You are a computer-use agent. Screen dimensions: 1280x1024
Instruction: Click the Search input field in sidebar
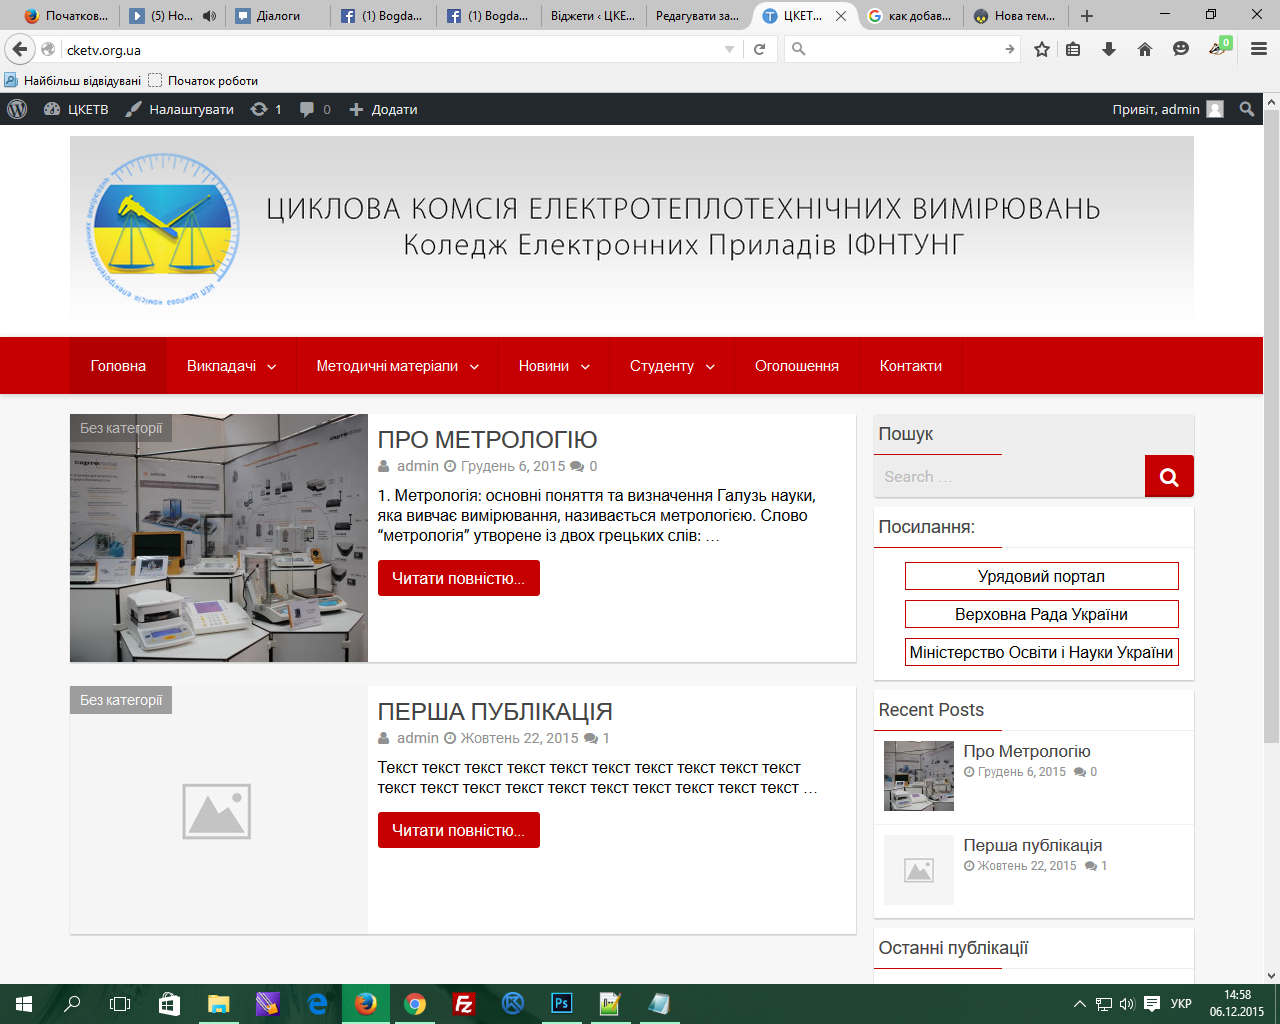tap(1008, 477)
